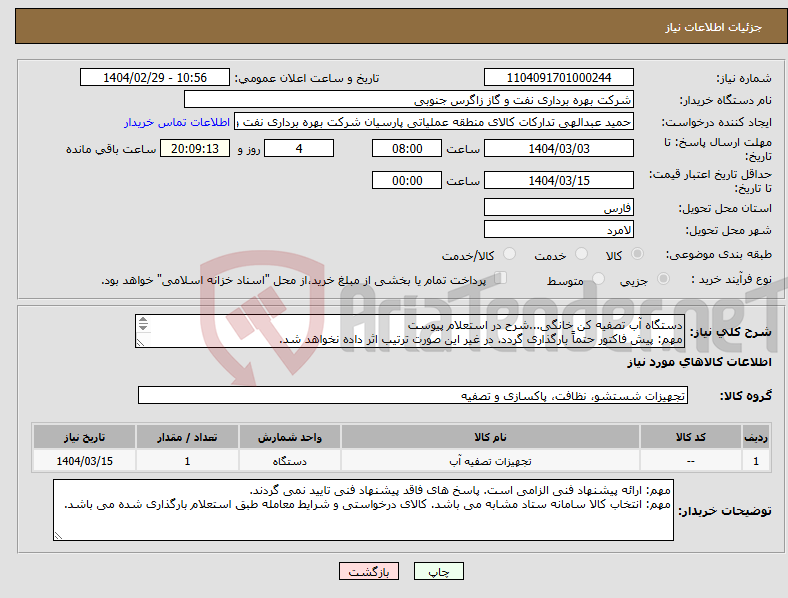
Task: Click the ردیف column header
Action: tap(755, 437)
